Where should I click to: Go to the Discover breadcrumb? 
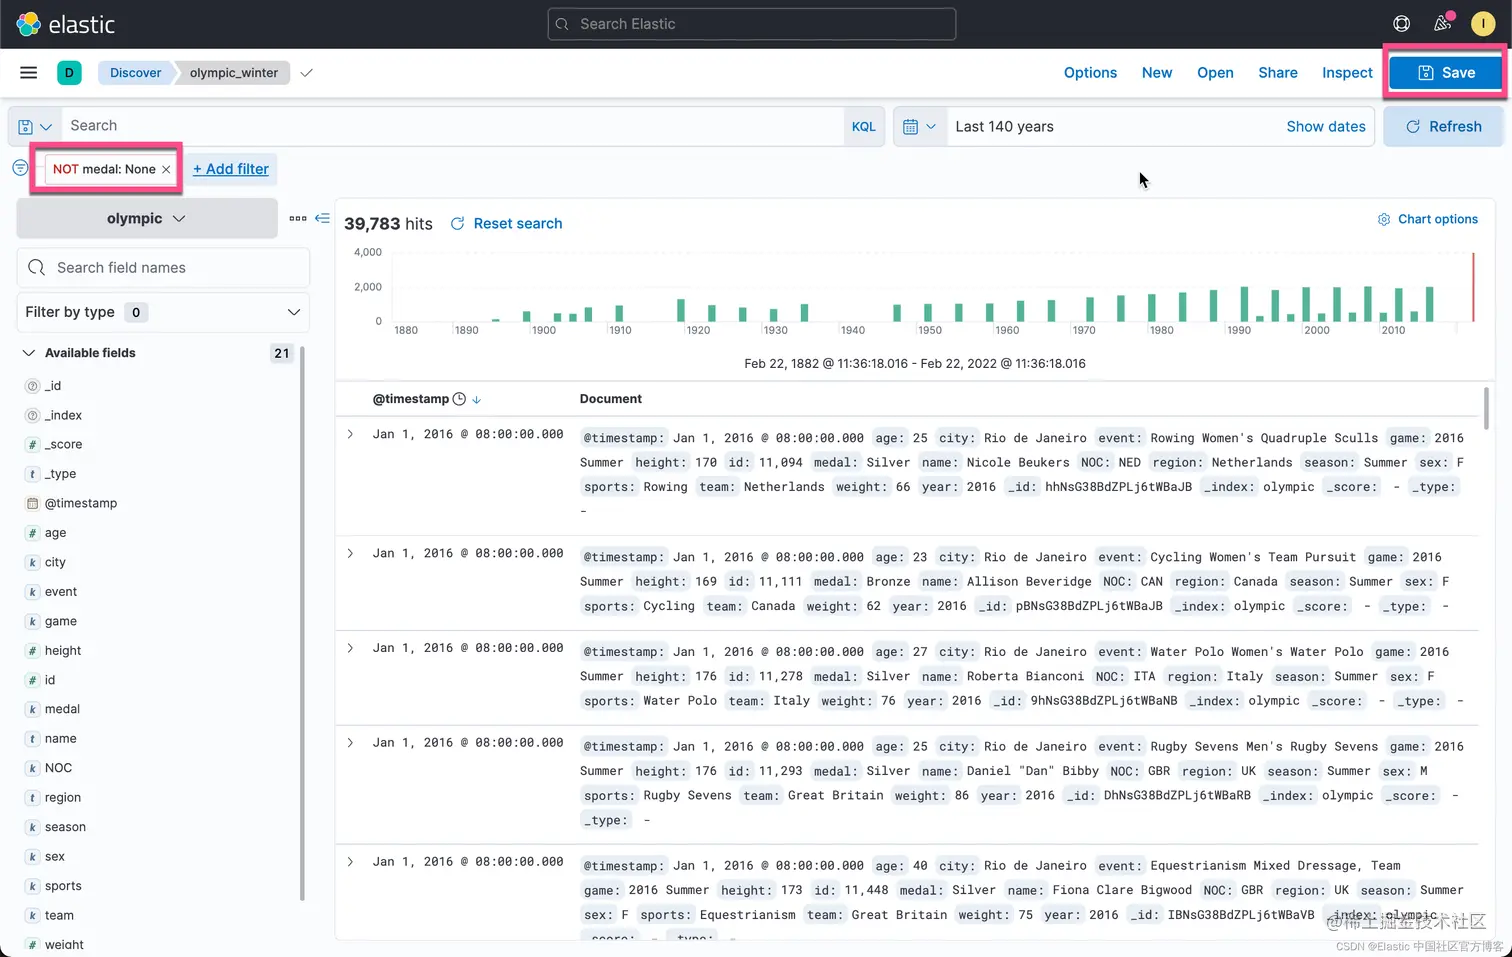click(x=135, y=73)
